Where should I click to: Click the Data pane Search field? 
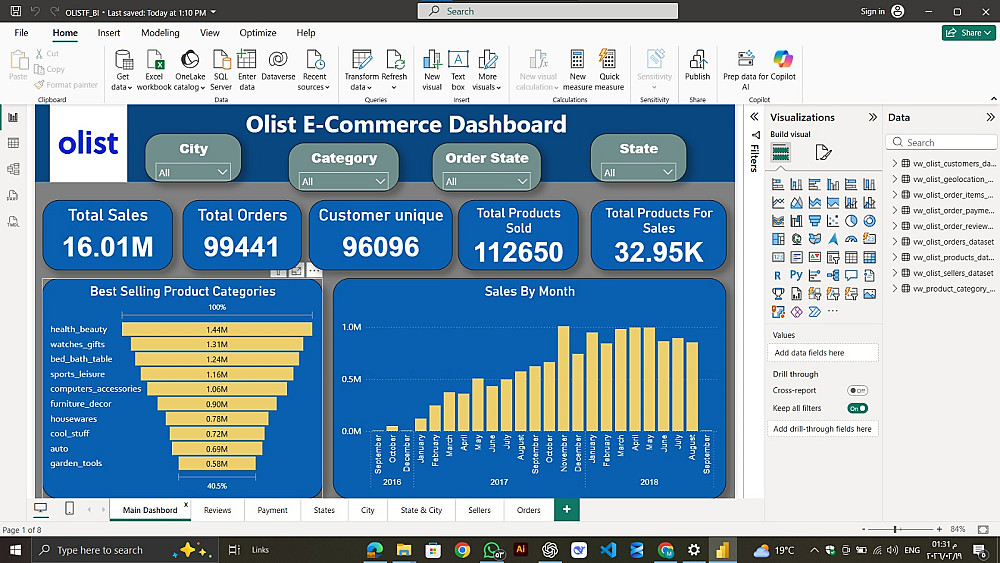941,142
